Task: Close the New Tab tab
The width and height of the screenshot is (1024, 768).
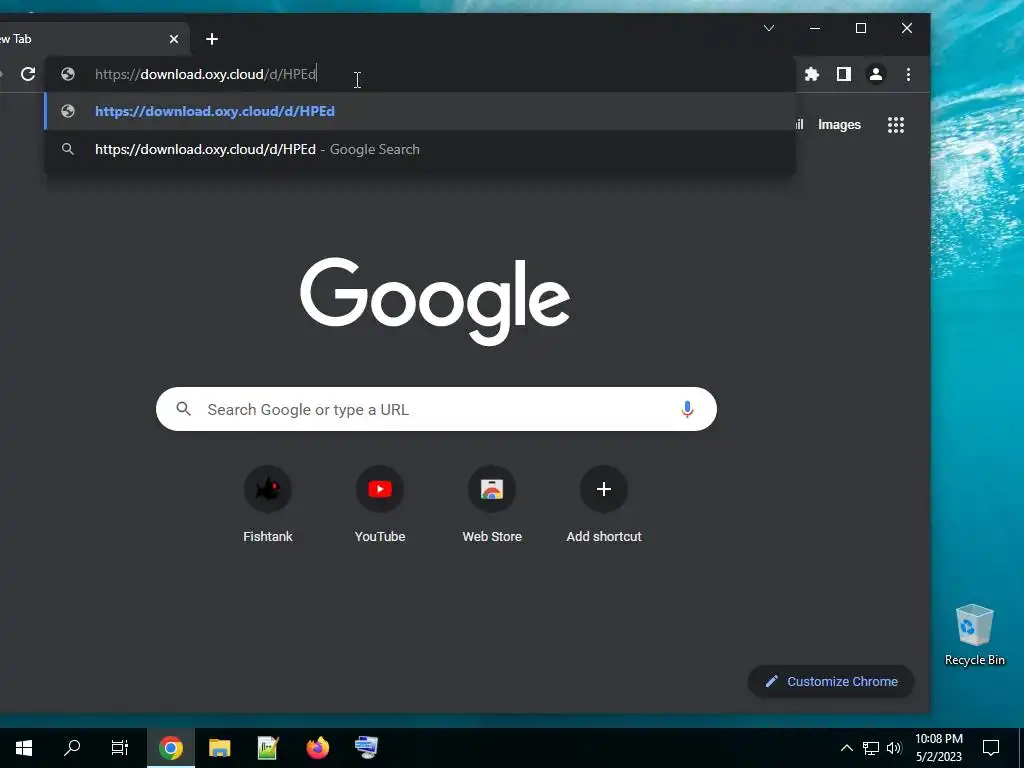Action: [174, 39]
